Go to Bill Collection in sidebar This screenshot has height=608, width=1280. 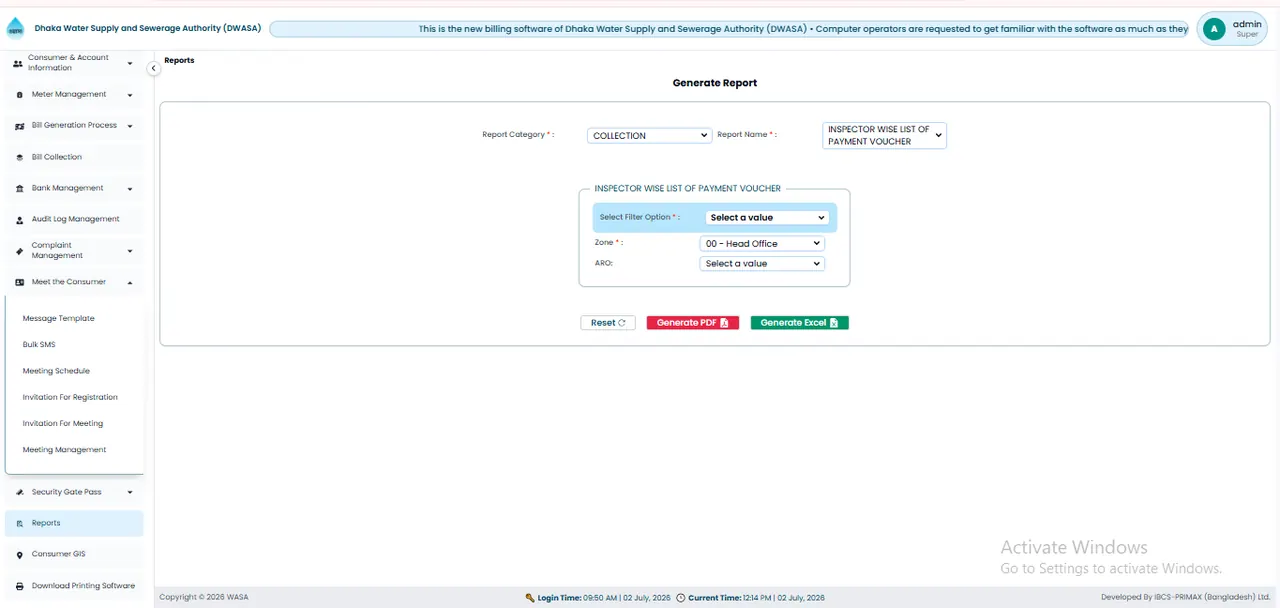pyautogui.click(x=74, y=157)
